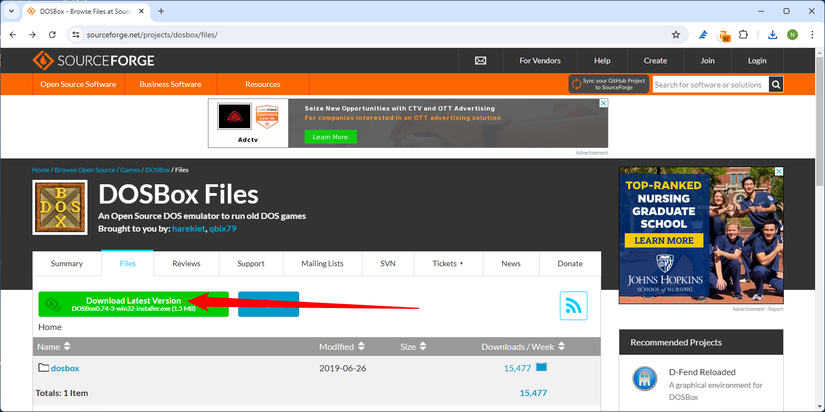The width and height of the screenshot is (825, 412).
Task: Click the dosbox folder icon
Action: (43, 368)
